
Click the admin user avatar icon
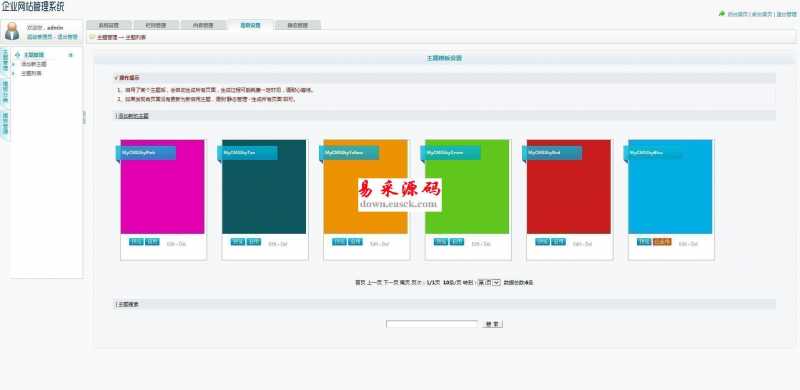pos(12,31)
